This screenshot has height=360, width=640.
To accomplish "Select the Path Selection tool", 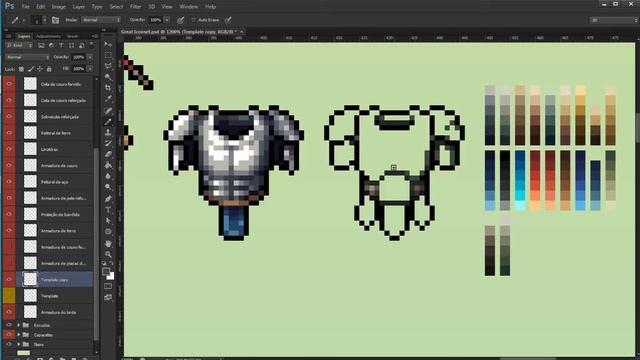I will (108, 221).
